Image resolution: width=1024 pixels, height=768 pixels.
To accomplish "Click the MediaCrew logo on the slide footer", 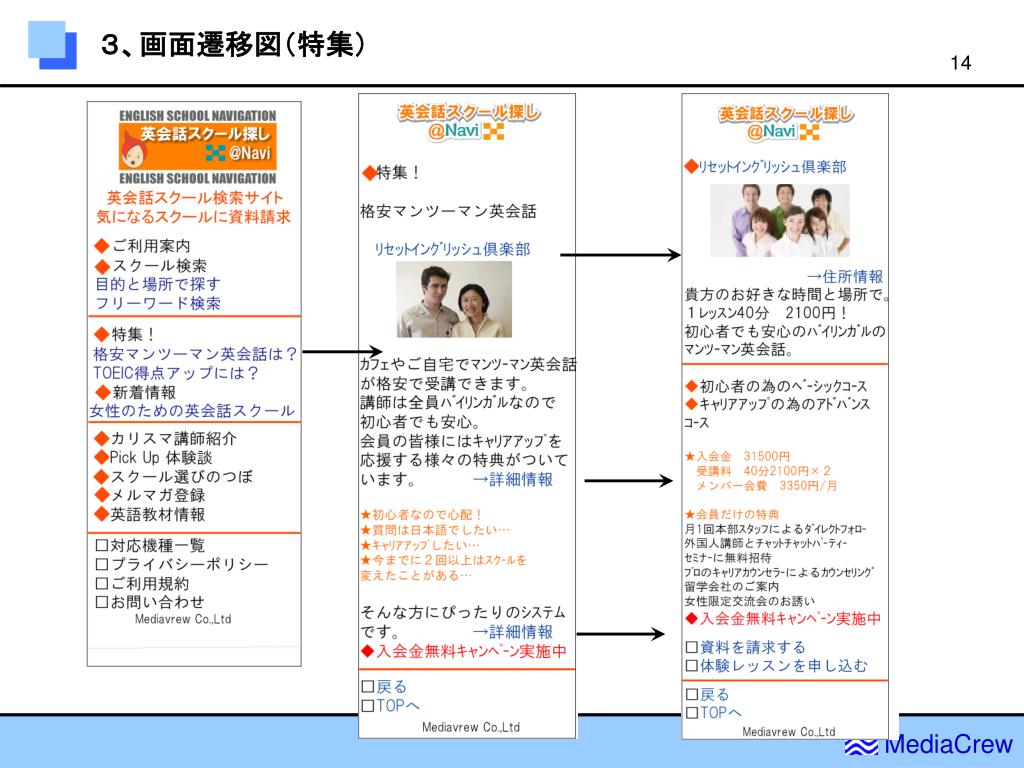I will coord(928,745).
